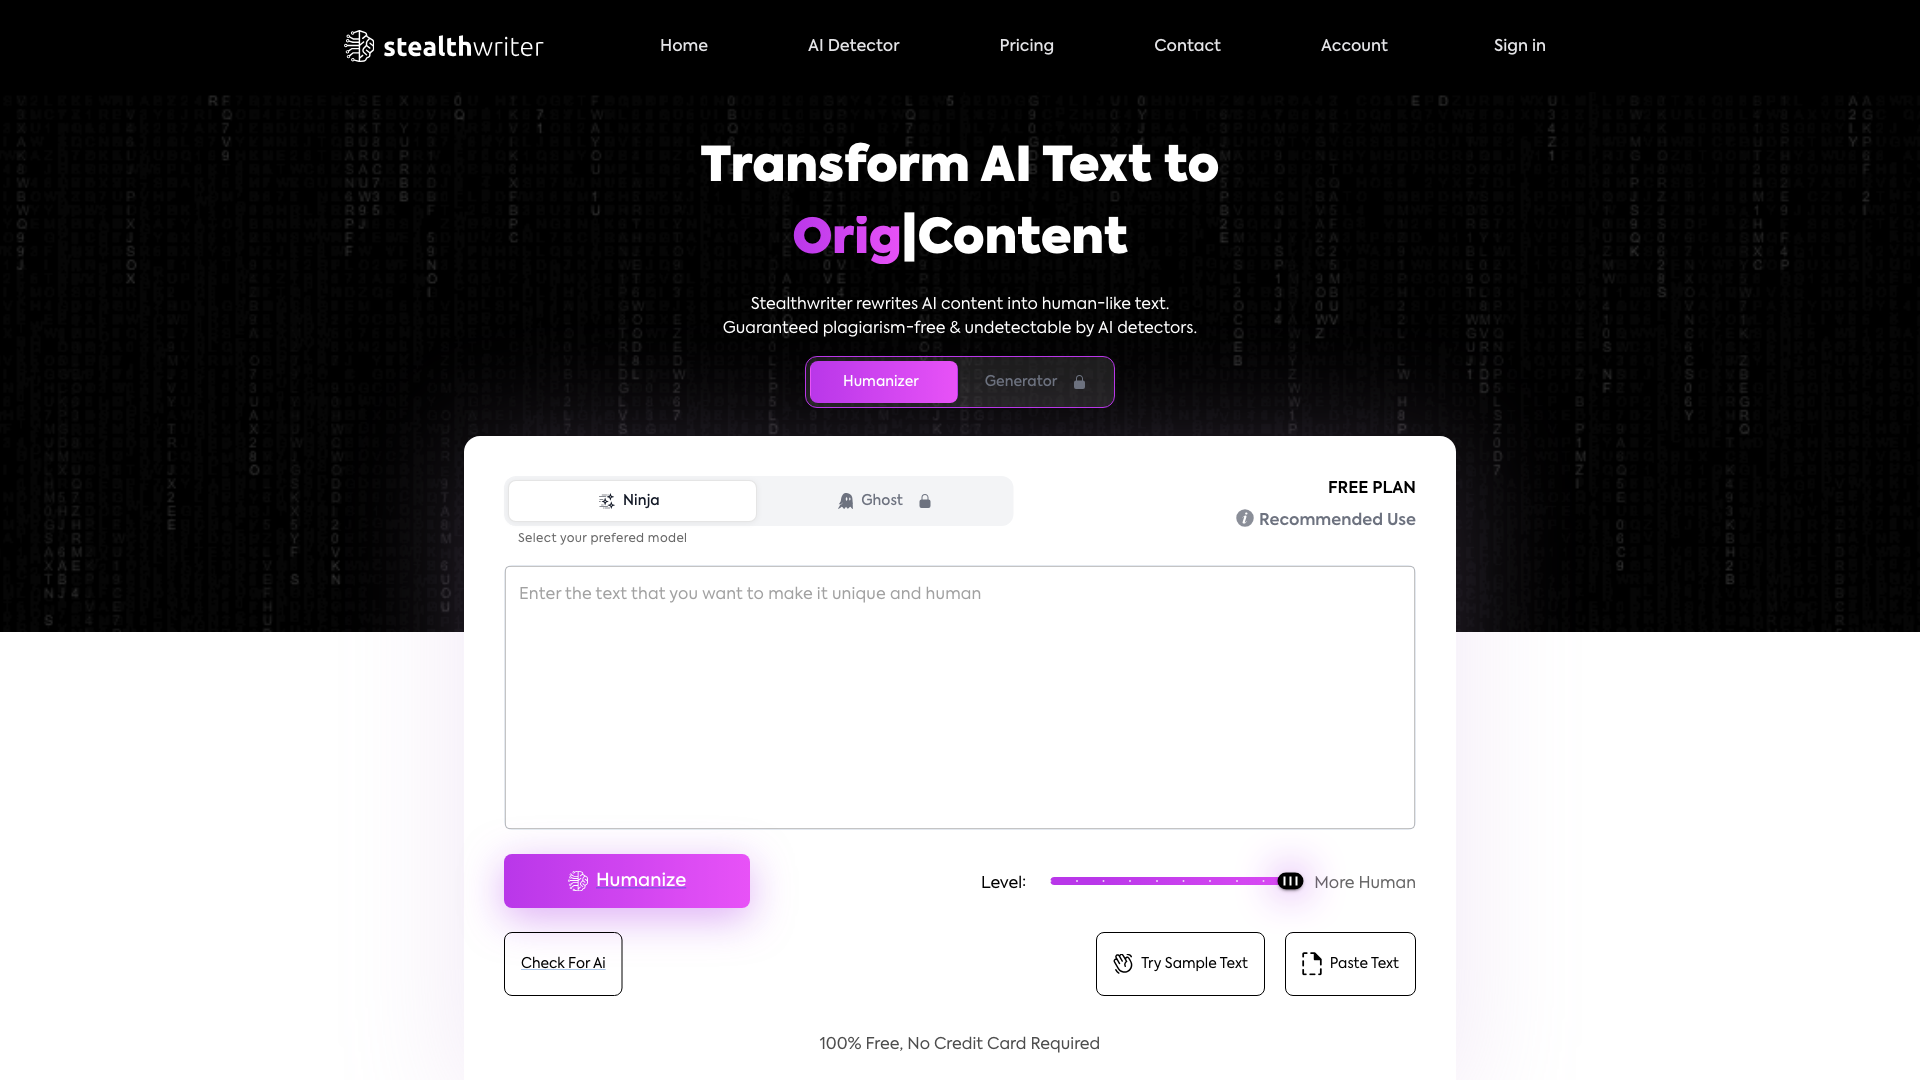The width and height of the screenshot is (1920, 1080).
Task: Click the Paste Text clipboard icon
Action: (x=1311, y=963)
